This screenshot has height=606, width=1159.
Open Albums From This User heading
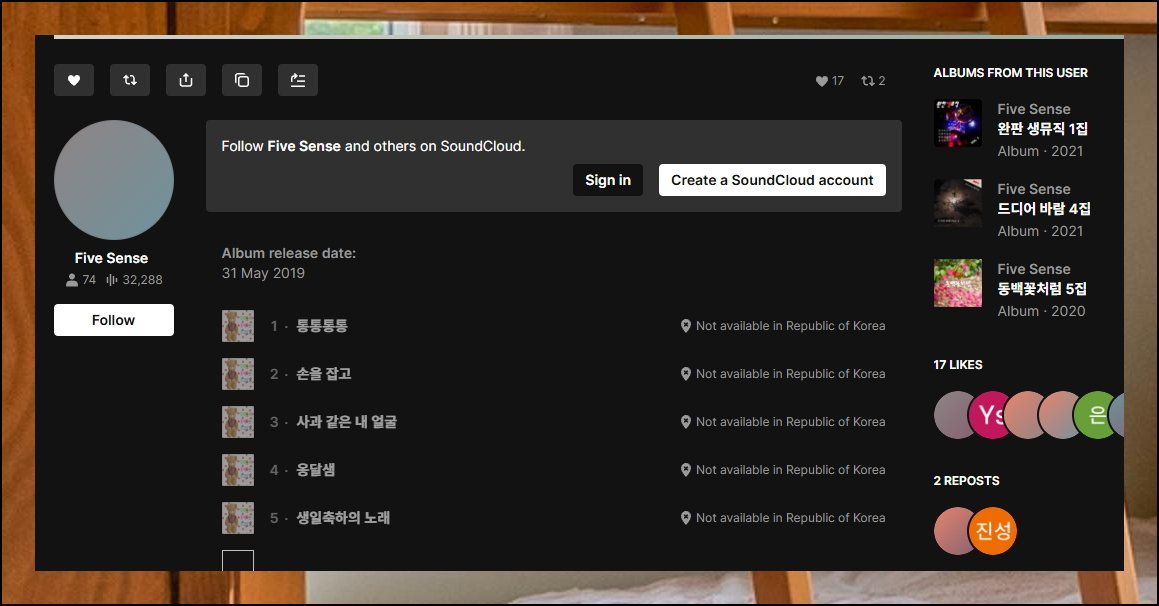1010,72
